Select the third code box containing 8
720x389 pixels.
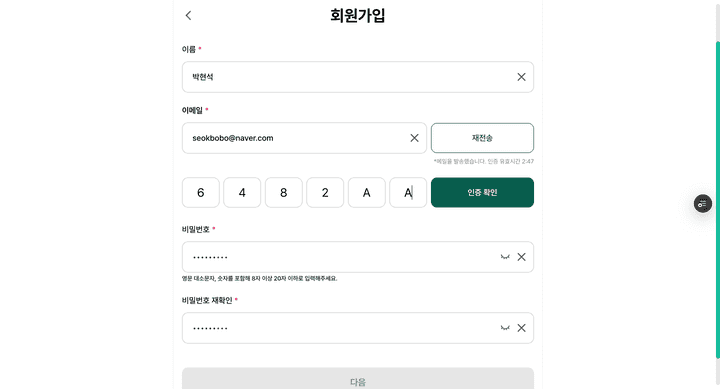pos(284,192)
